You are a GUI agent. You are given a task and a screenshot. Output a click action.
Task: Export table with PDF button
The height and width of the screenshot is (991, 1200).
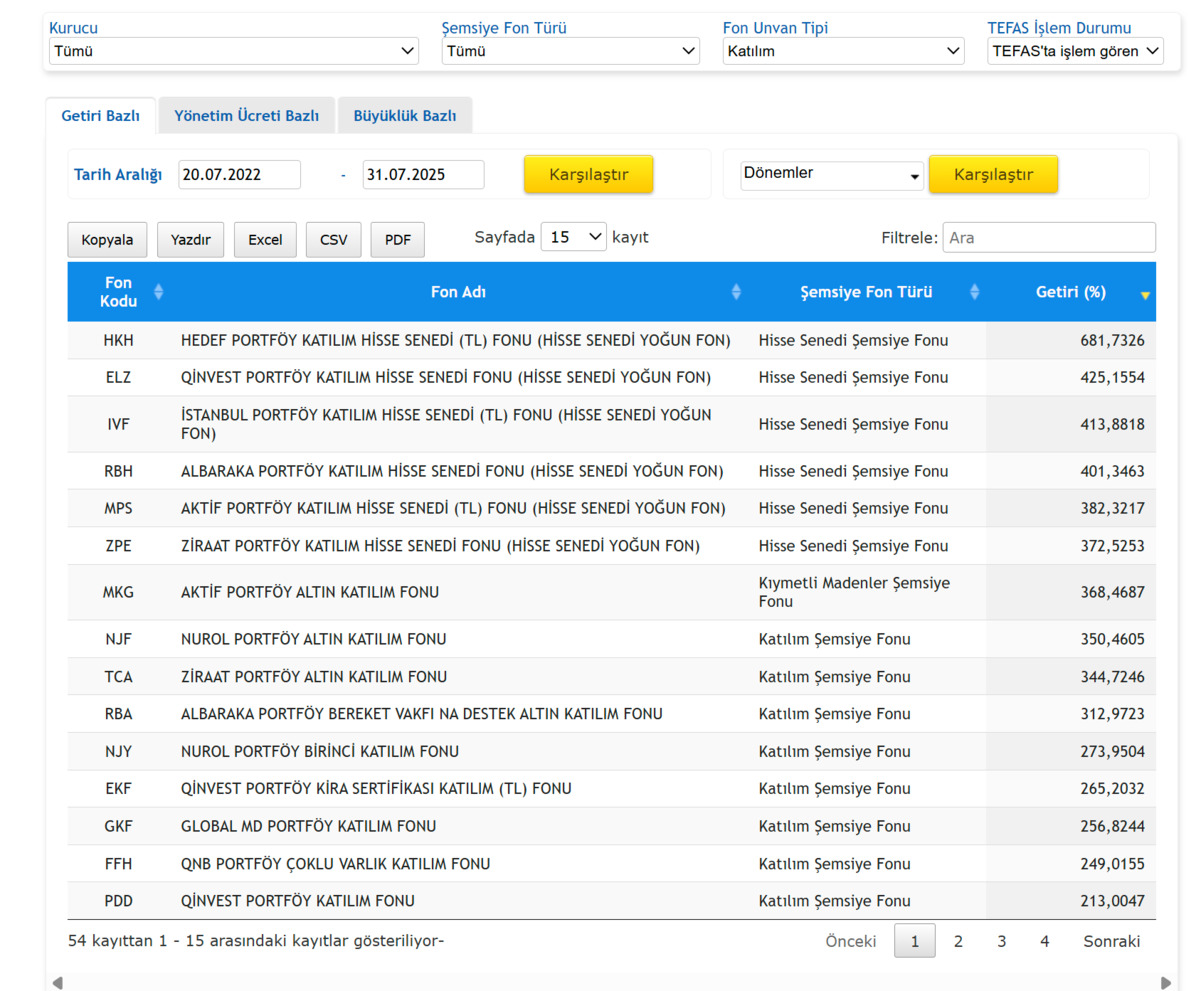tap(398, 240)
